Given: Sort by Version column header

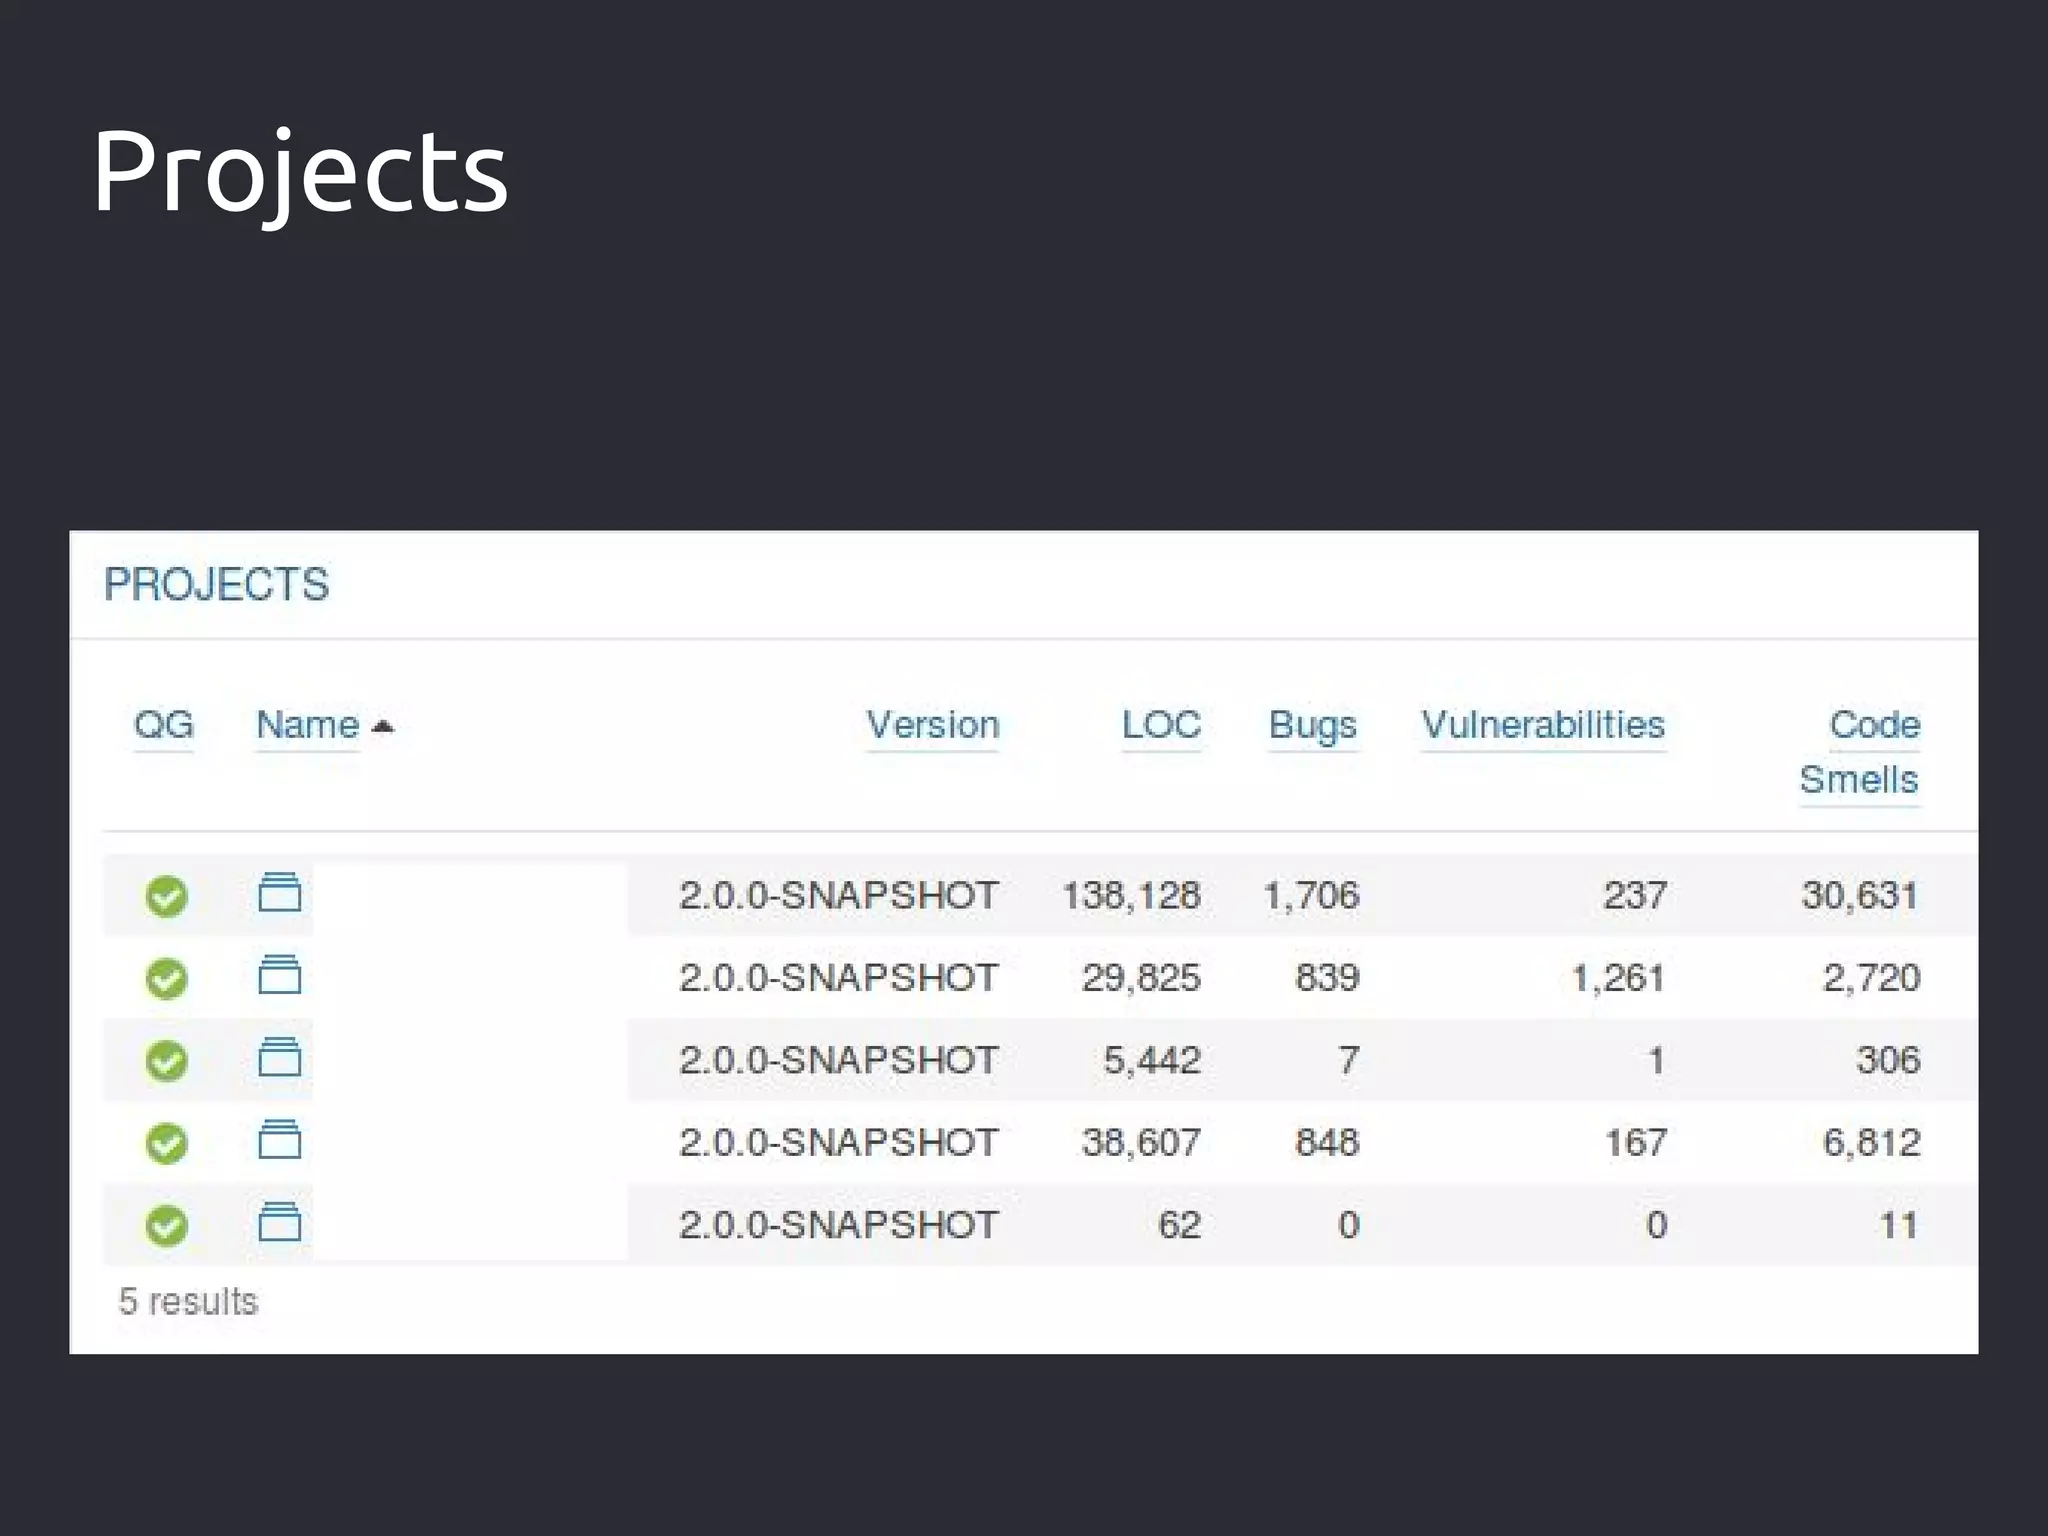Looking at the screenshot, I should (932, 725).
